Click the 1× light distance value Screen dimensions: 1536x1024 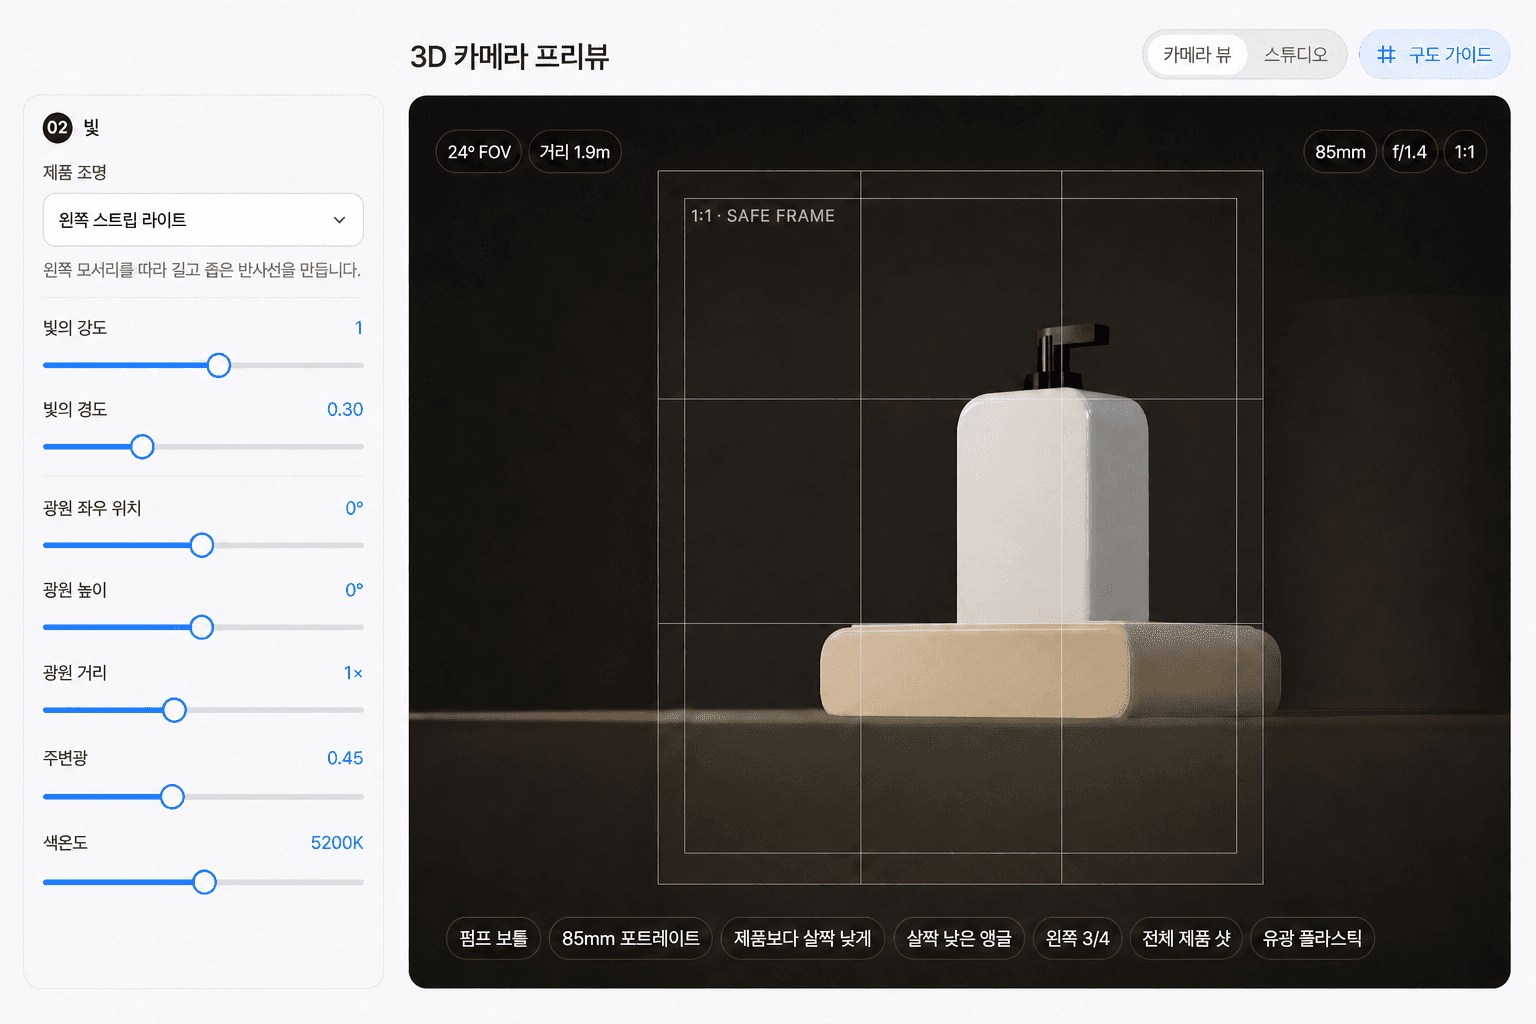pyautogui.click(x=353, y=673)
